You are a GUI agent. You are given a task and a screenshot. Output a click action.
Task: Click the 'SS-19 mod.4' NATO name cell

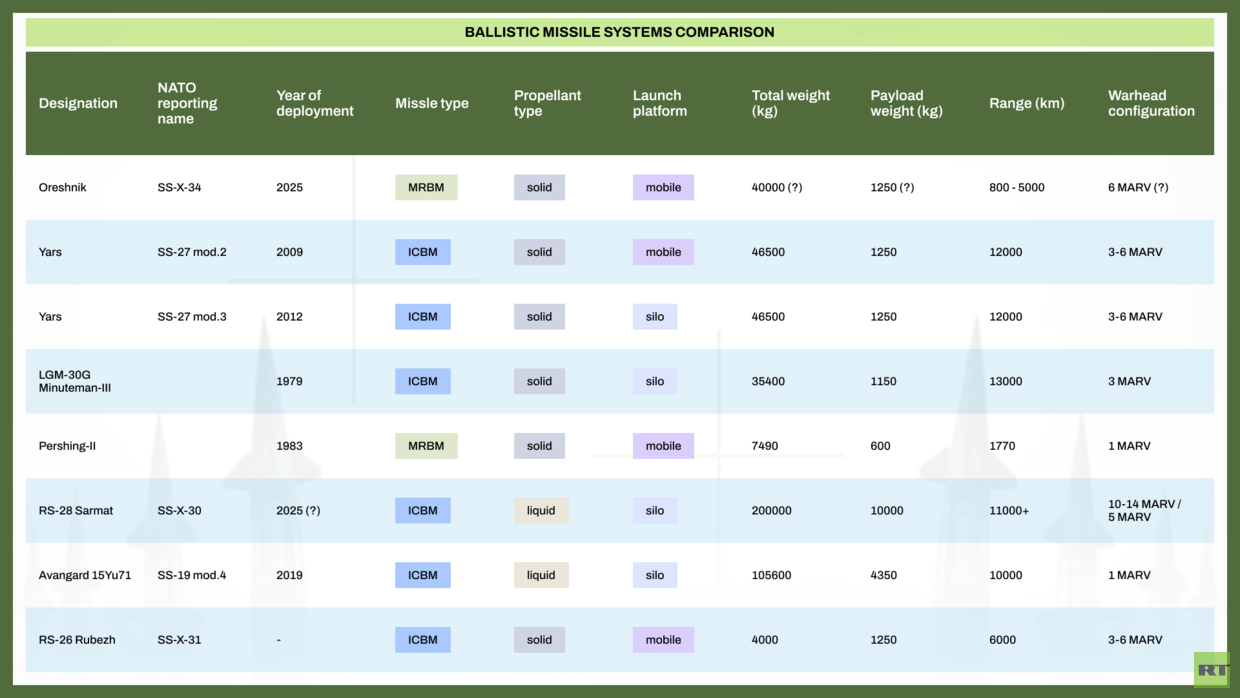click(x=192, y=575)
